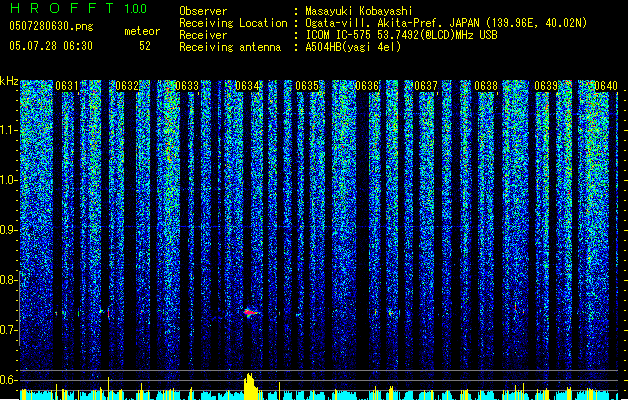Image resolution: width=629 pixels, height=400 pixels.
Task: Click the Observer label
Action: [x=203, y=11]
